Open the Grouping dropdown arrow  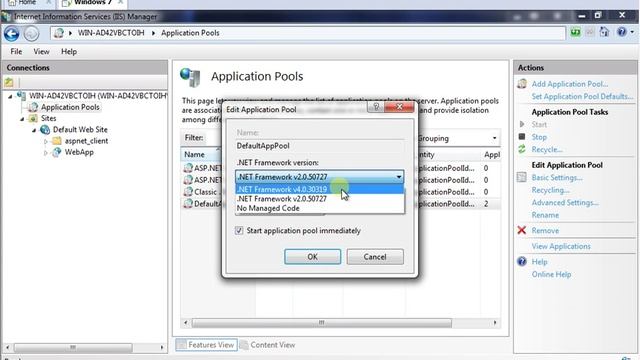(x=494, y=138)
